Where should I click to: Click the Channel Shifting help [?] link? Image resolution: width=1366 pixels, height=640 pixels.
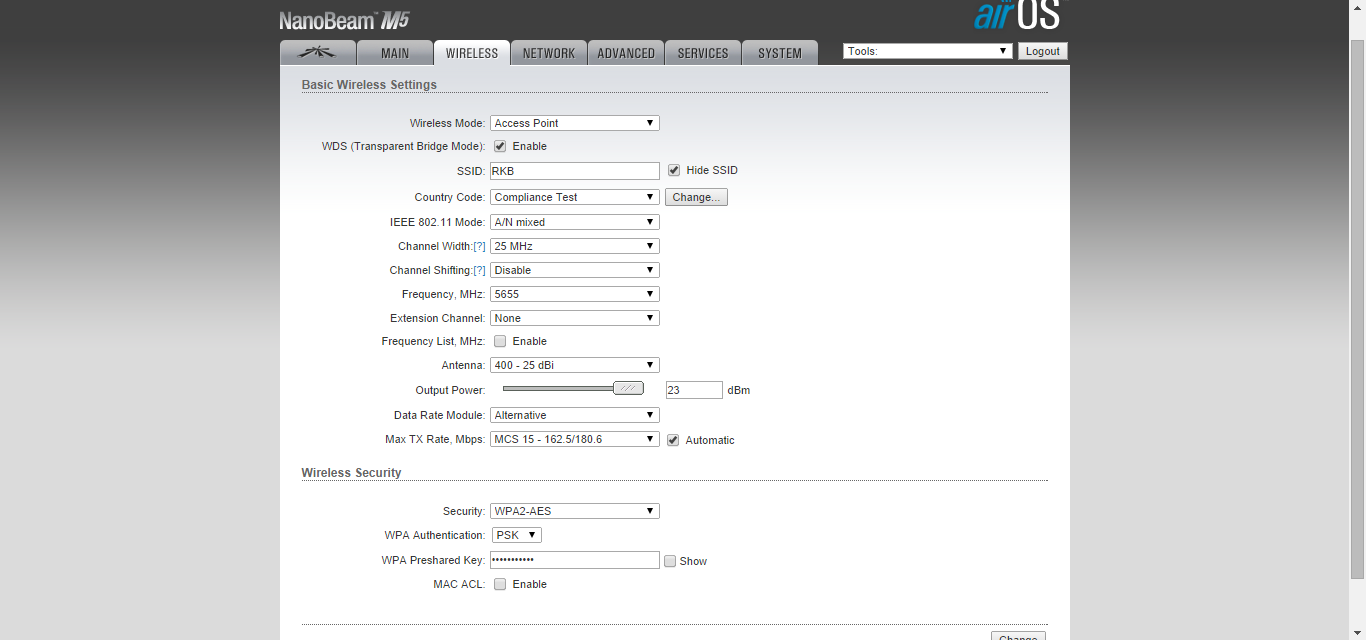tap(479, 270)
